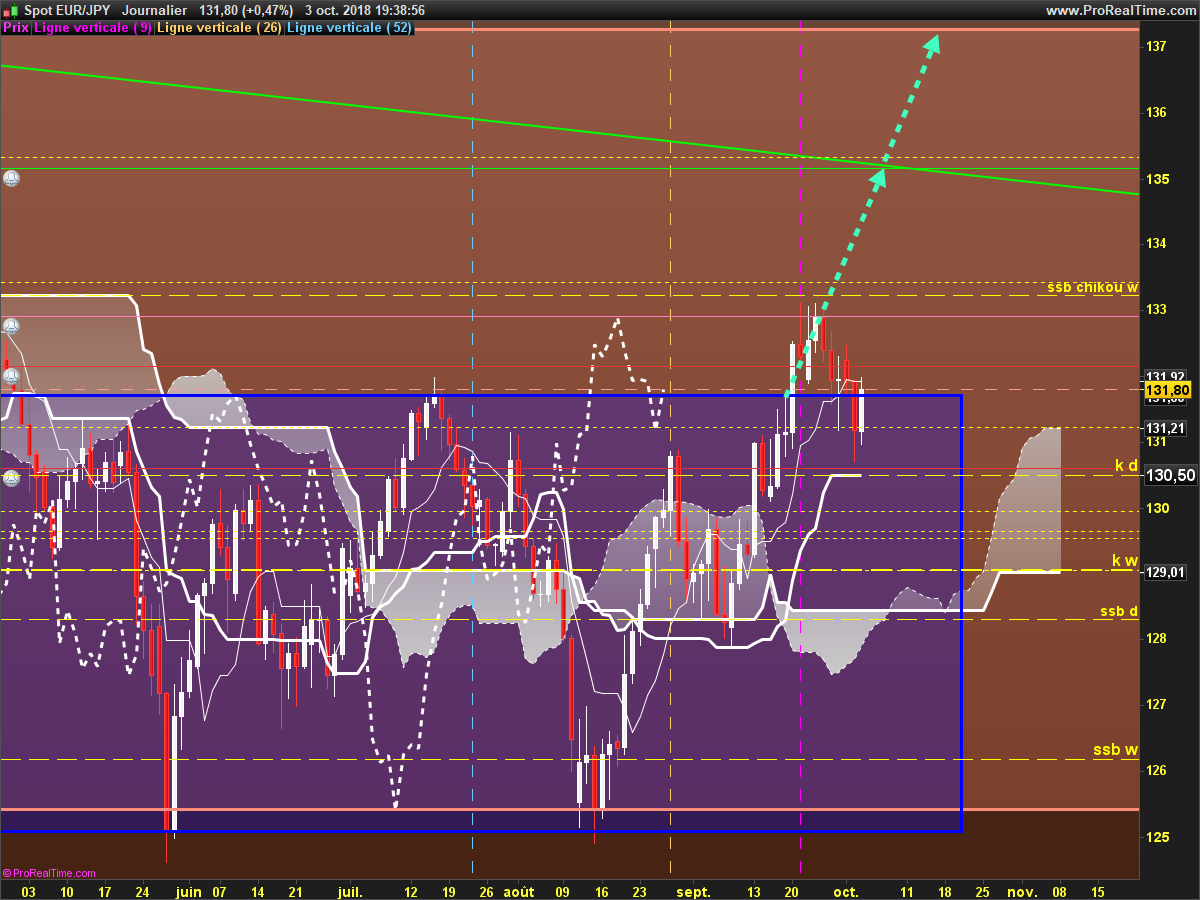This screenshot has width=1200, height=900.
Task: Click the 'k w' yellow line annotation
Action: point(1124,560)
